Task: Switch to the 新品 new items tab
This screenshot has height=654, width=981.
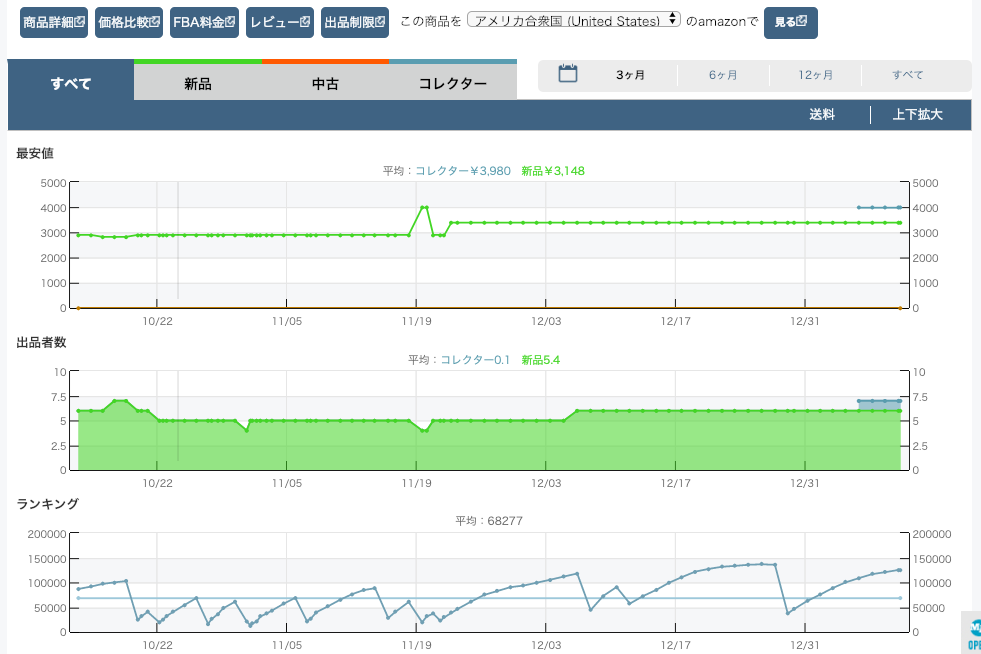Action: 198,84
